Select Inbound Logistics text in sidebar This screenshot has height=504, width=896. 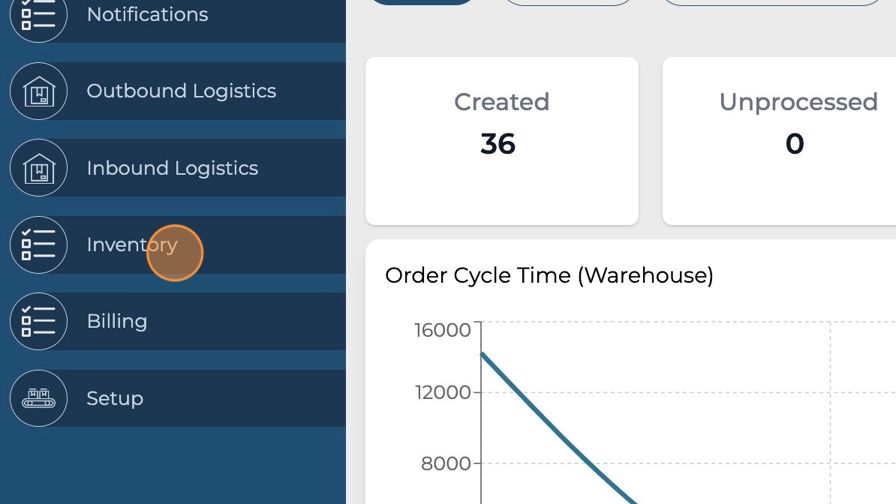pos(172,168)
